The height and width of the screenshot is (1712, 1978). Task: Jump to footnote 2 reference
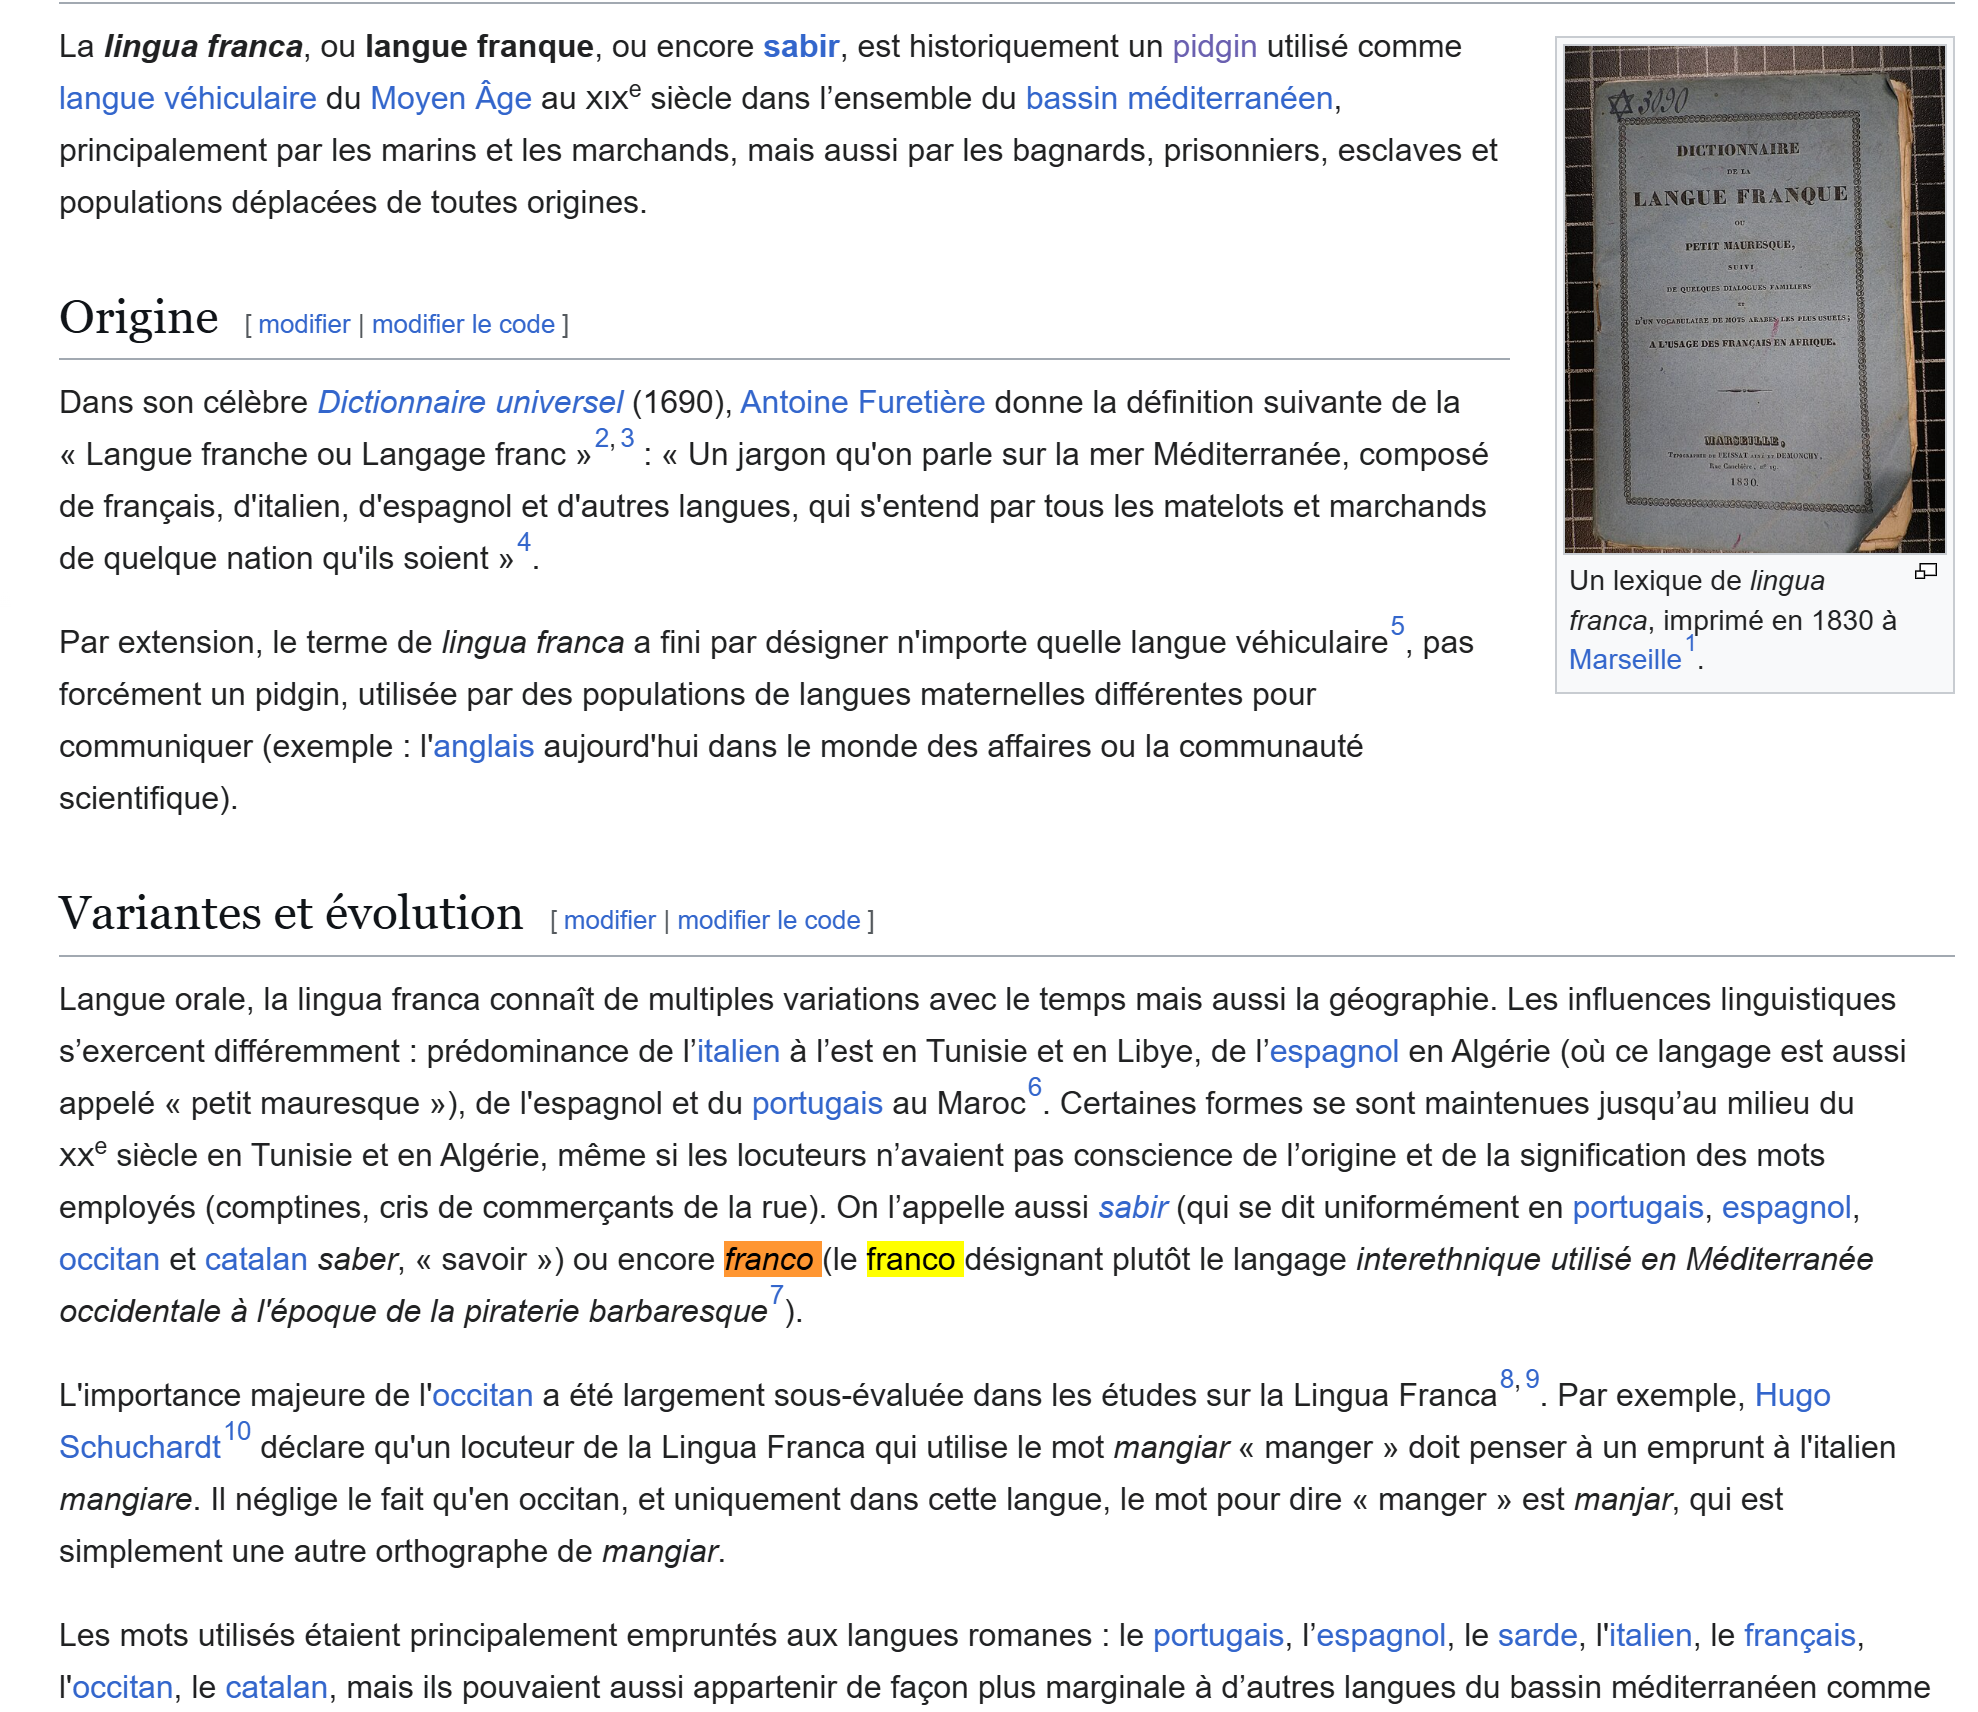click(x=602, y=438)
